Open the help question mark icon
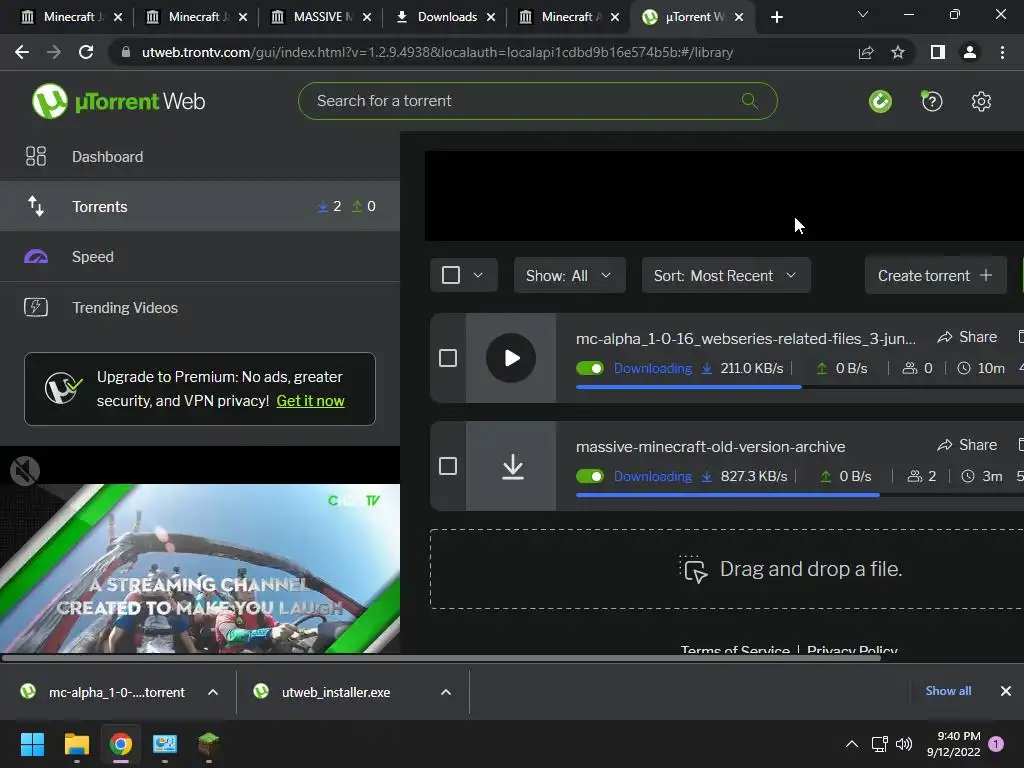1024x768 pixels. pyautogui.click(x=932, y=101)
